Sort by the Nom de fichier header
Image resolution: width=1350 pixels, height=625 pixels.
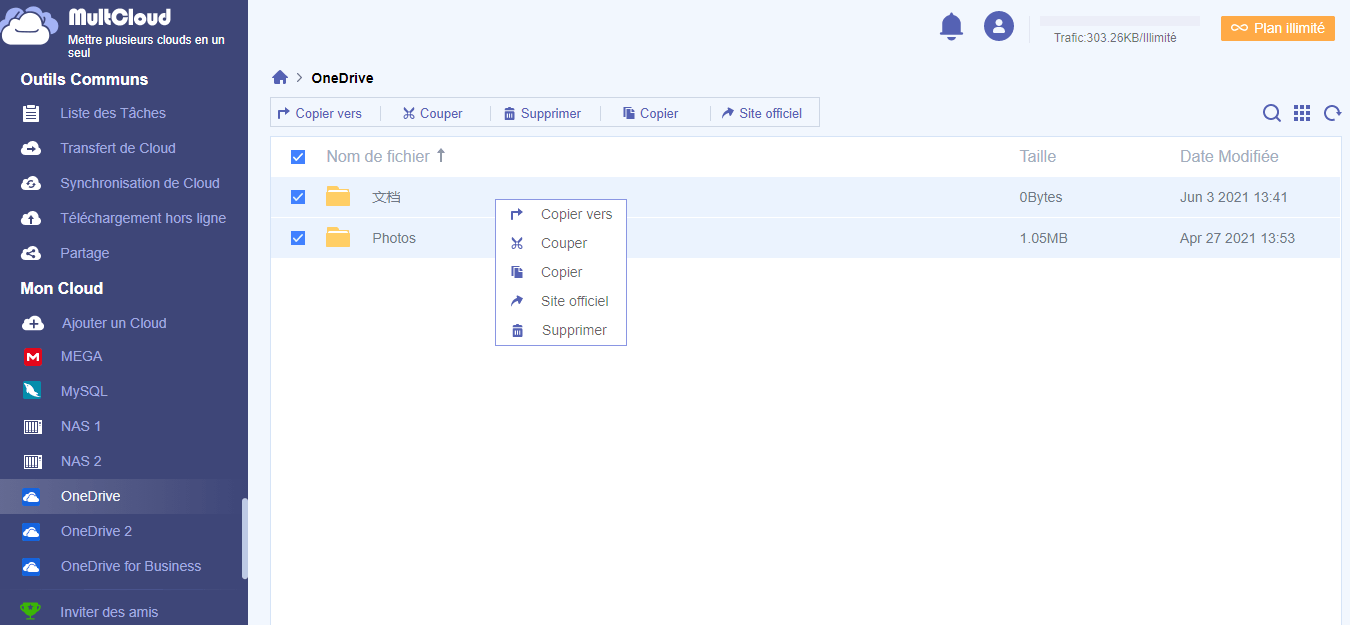click(x=378, y=156)
